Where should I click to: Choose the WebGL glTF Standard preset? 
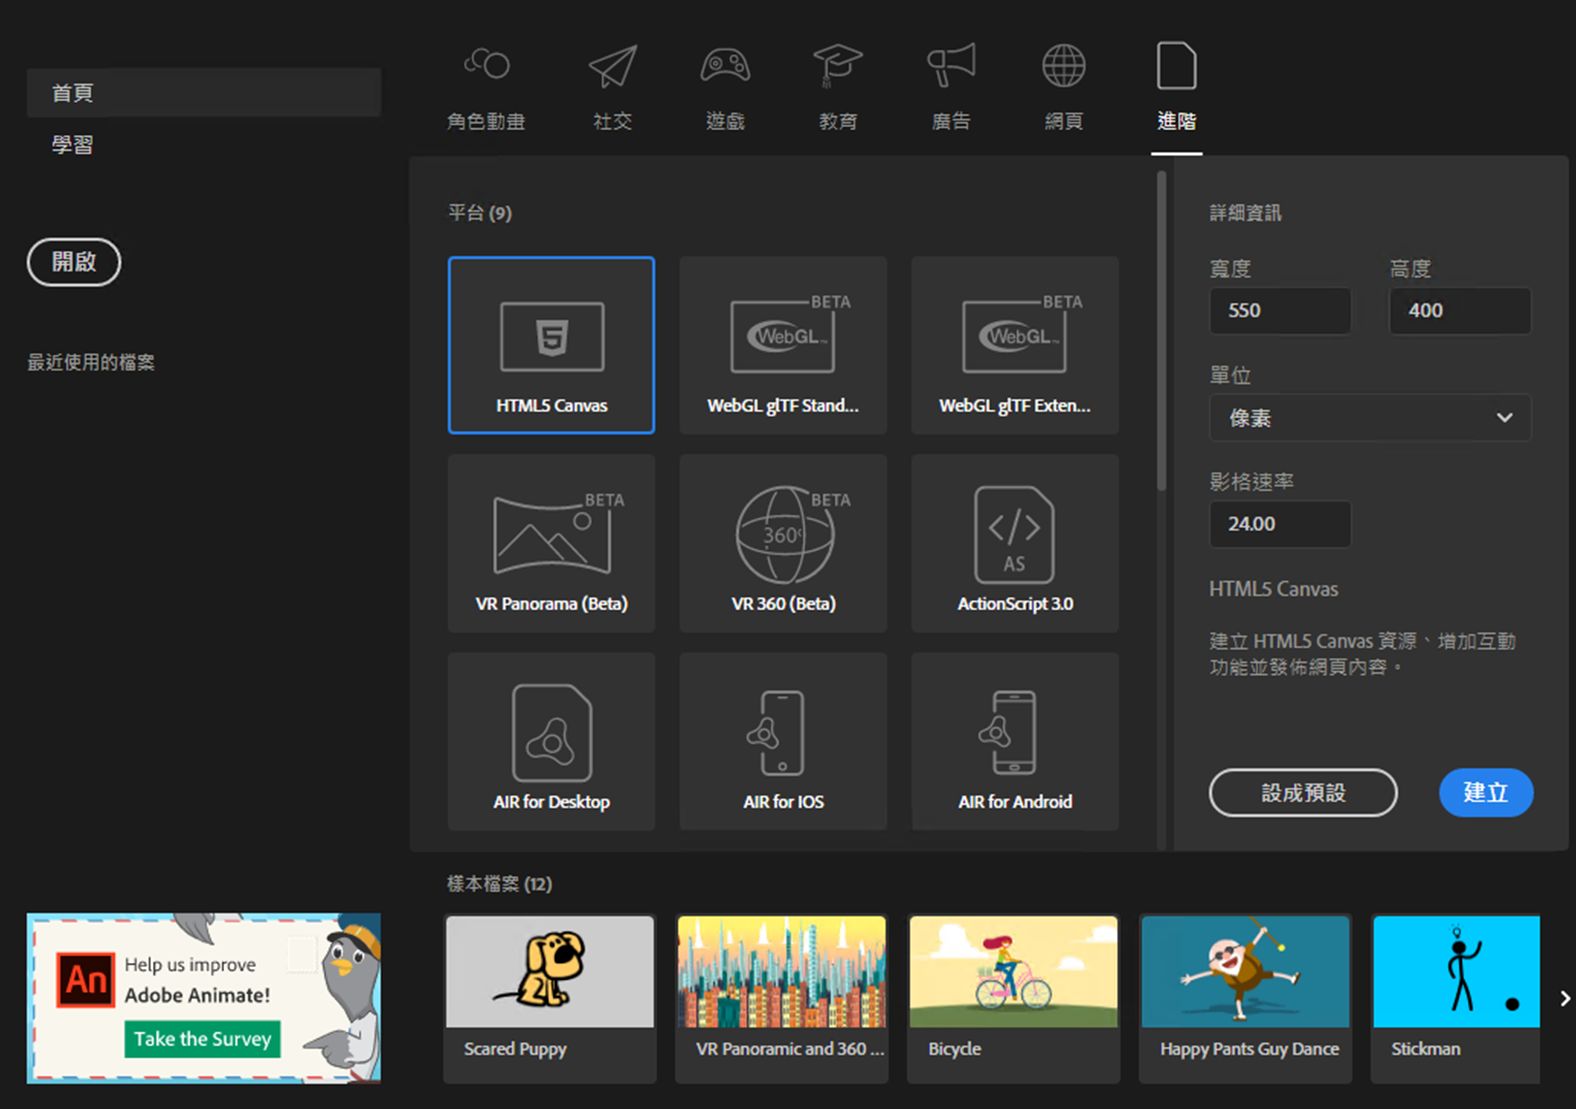[x=783, y=345]
